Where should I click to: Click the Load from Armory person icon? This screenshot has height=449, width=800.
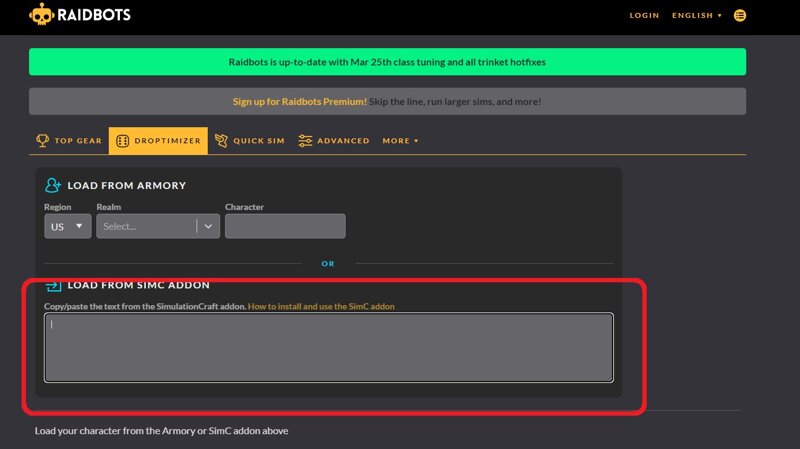click(x=53, y=185)
